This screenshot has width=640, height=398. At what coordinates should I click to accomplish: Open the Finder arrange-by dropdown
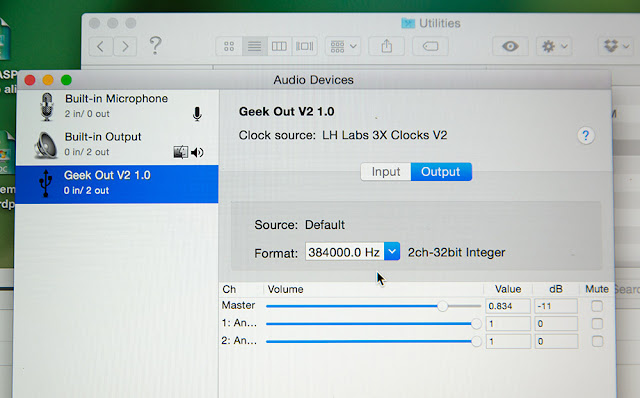[x=343, y=46]
